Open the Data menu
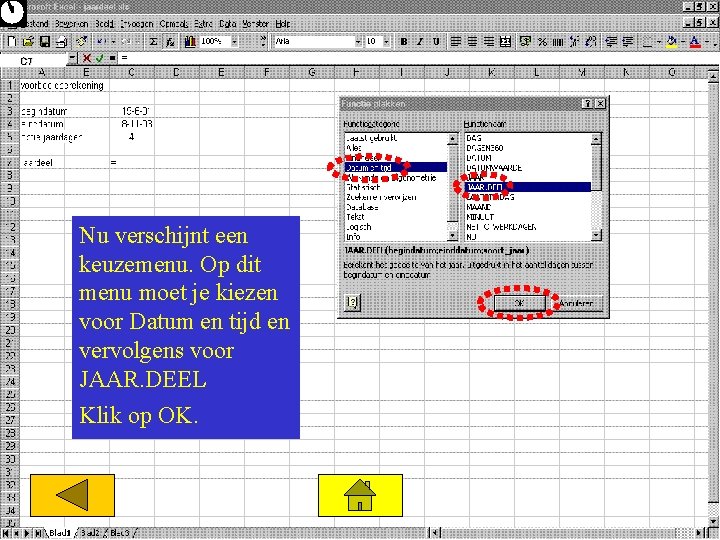This screenshot has width=720, height=540. tap(228, 23)
